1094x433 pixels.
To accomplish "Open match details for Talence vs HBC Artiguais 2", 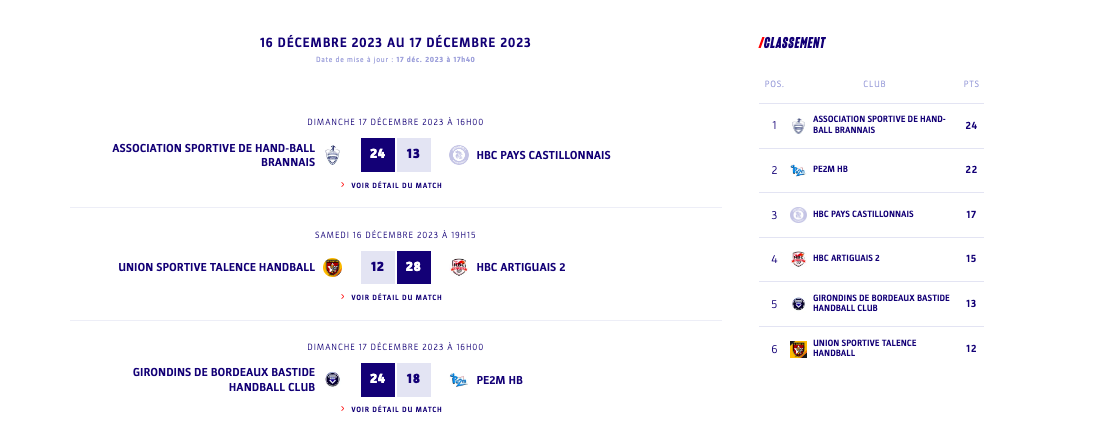I will click(392, 297).
